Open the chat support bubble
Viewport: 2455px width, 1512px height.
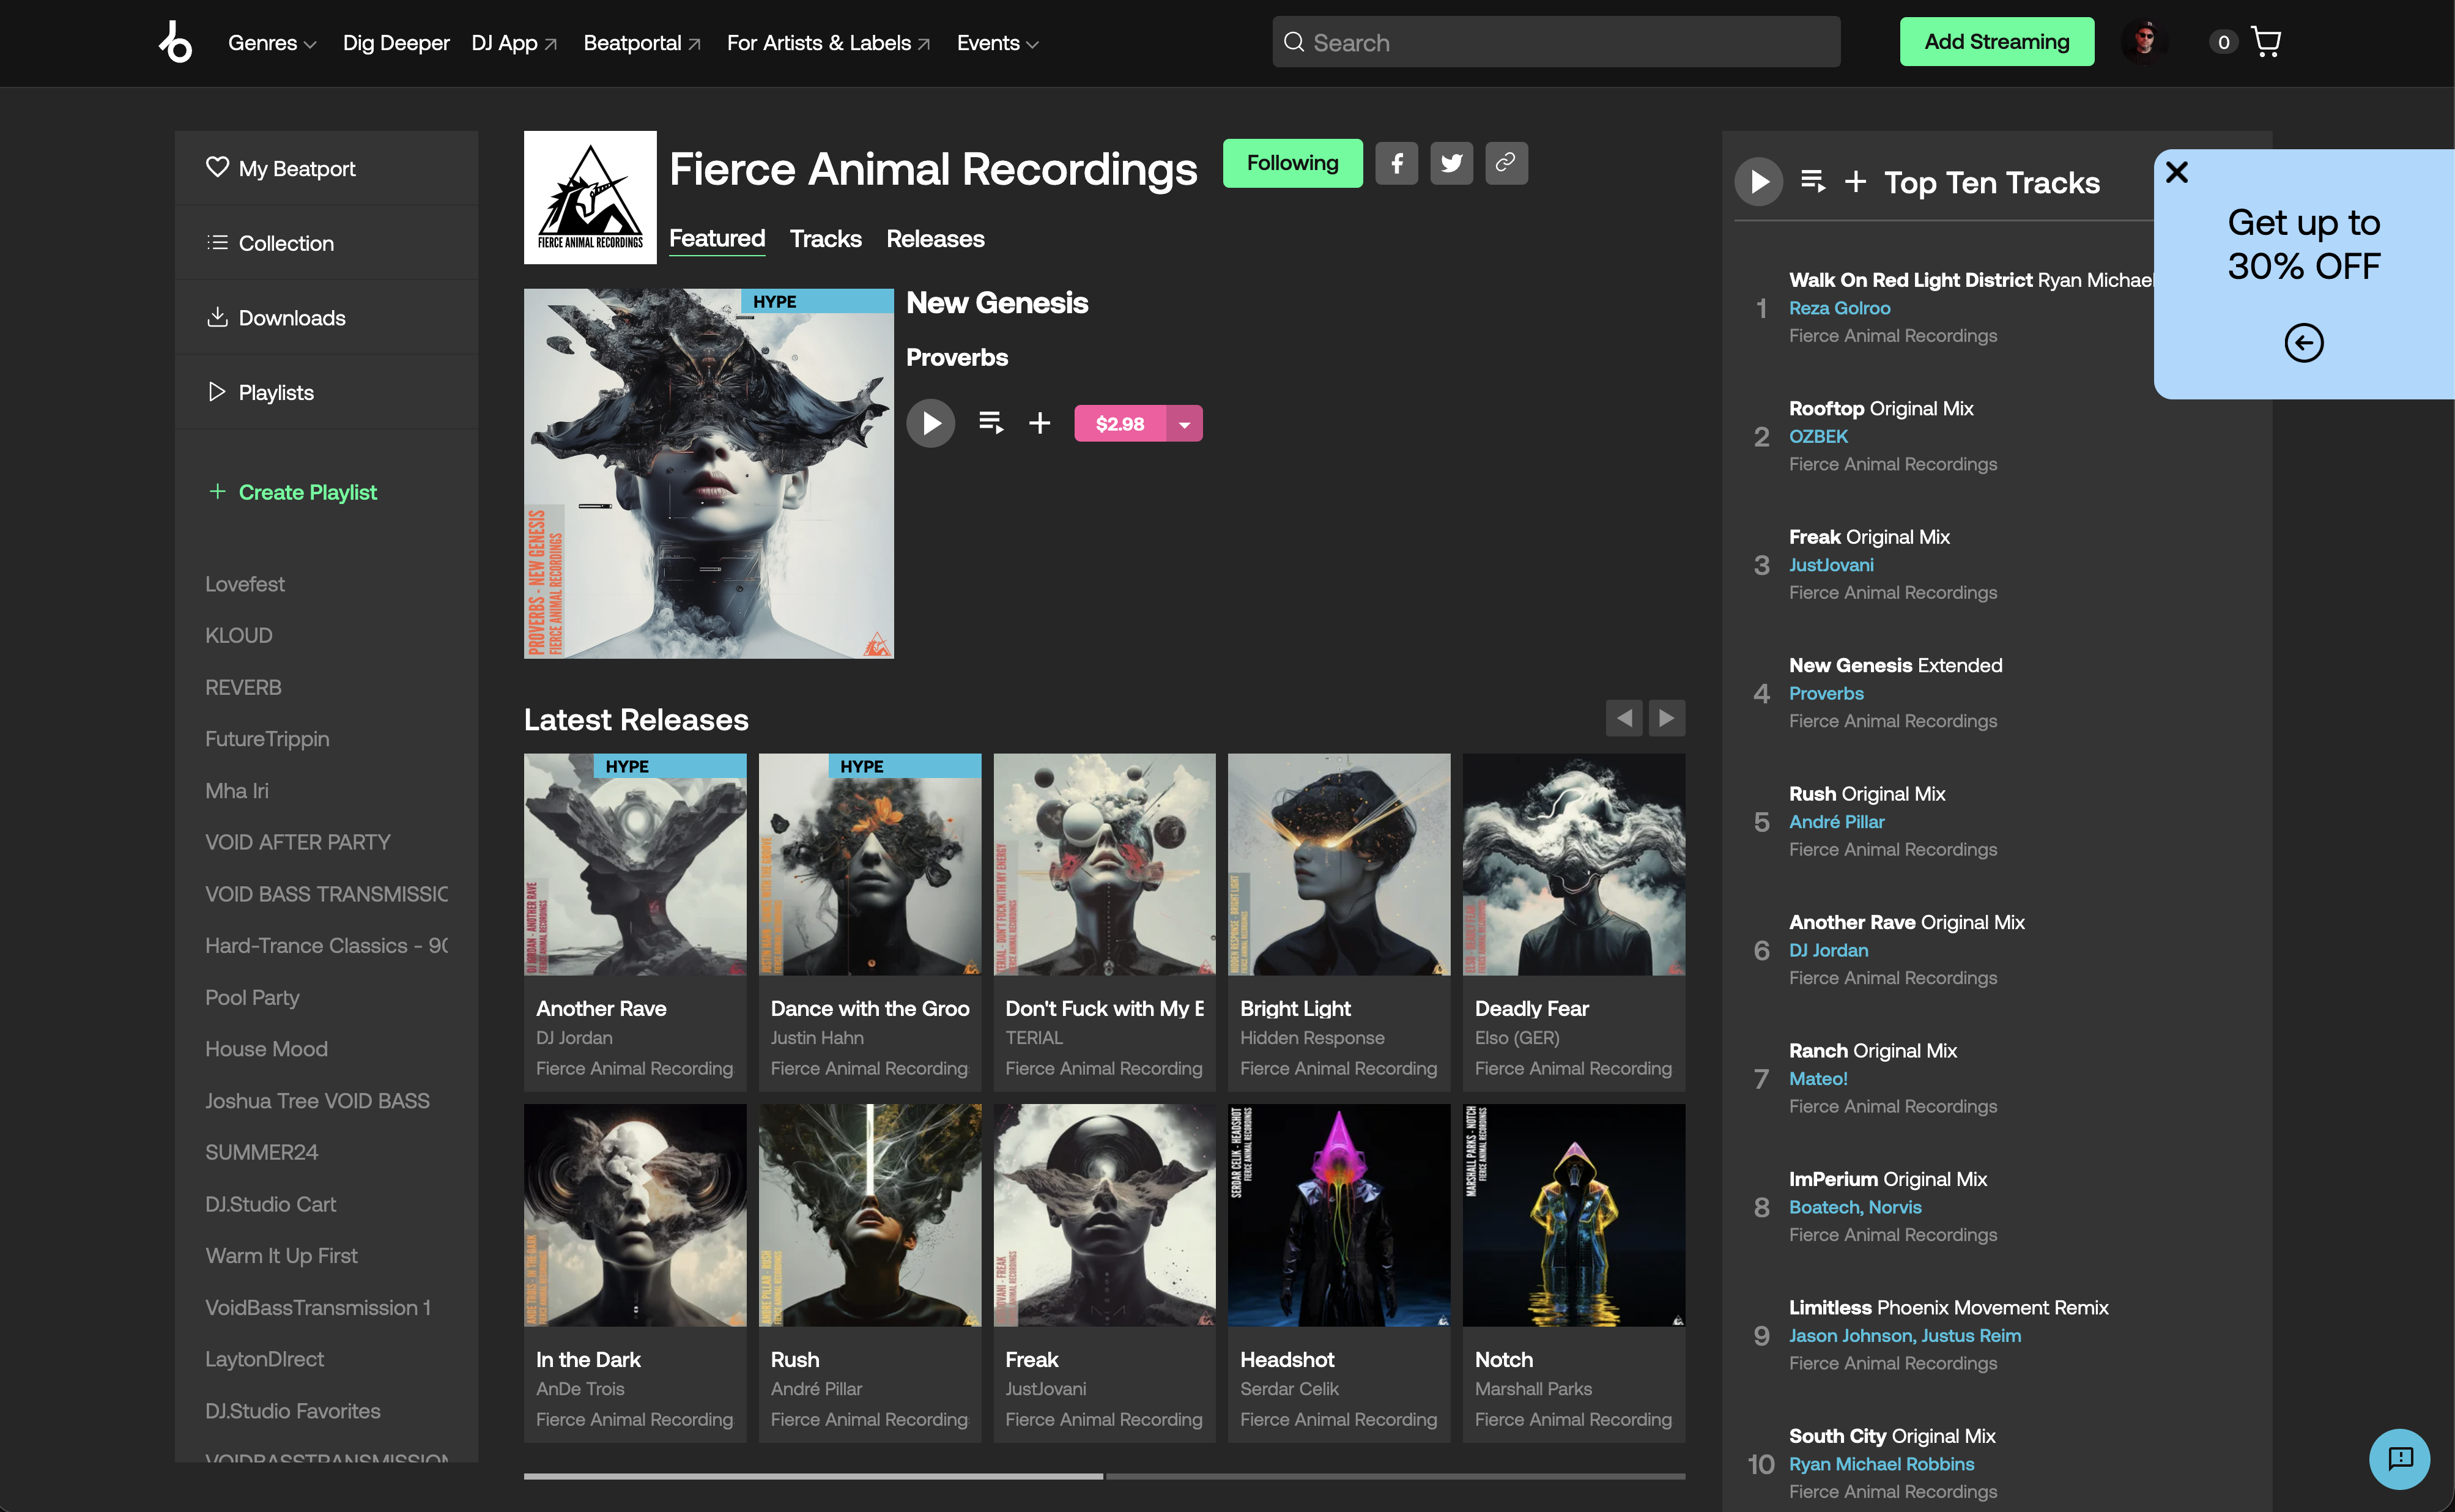tap(2399, 1459)
